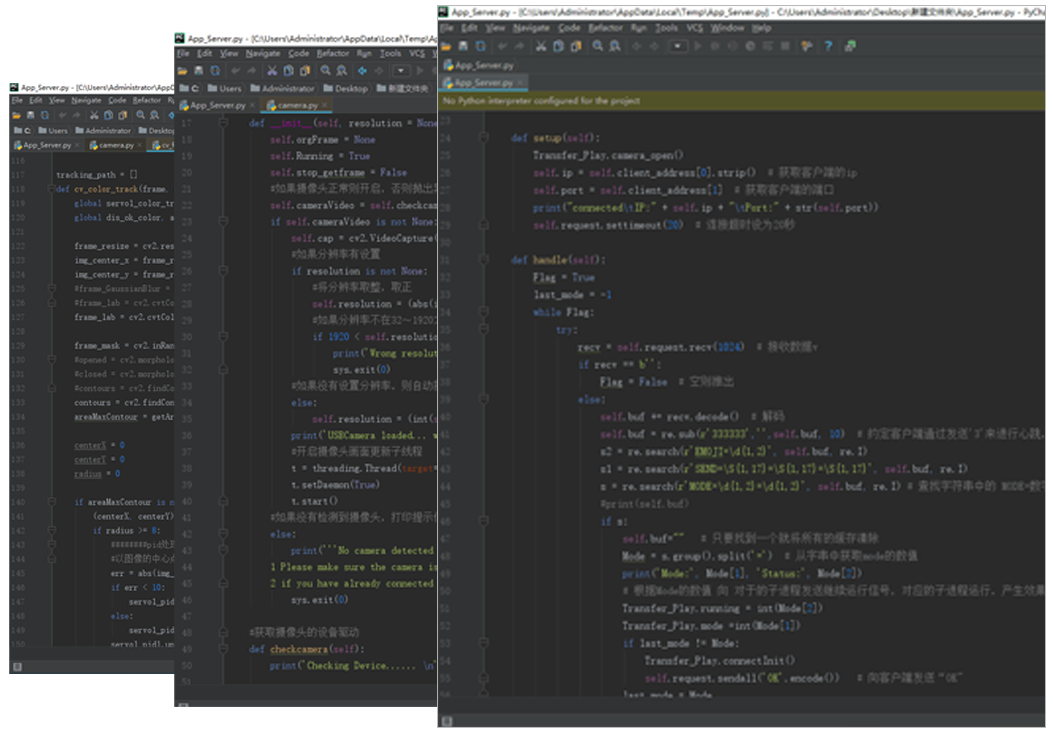Click the Save All icon in the right window toolbar
The height and width of the screenshot is (734, 1053).
click(464, 46)
